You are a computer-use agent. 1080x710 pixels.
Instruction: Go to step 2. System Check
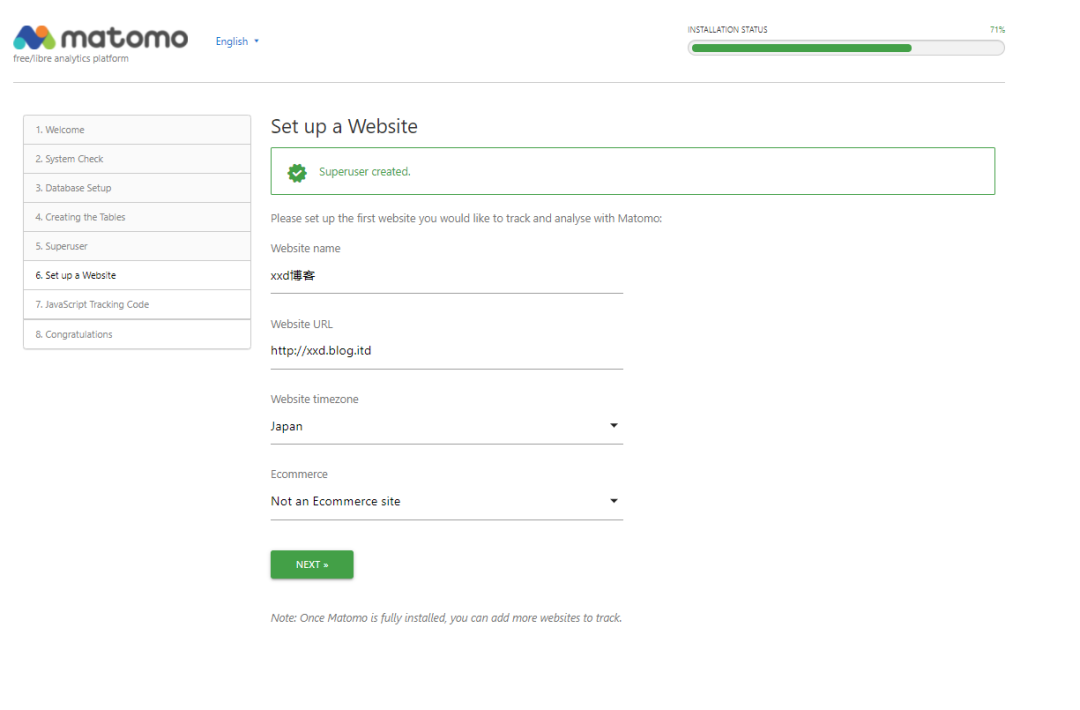[137, 159]
